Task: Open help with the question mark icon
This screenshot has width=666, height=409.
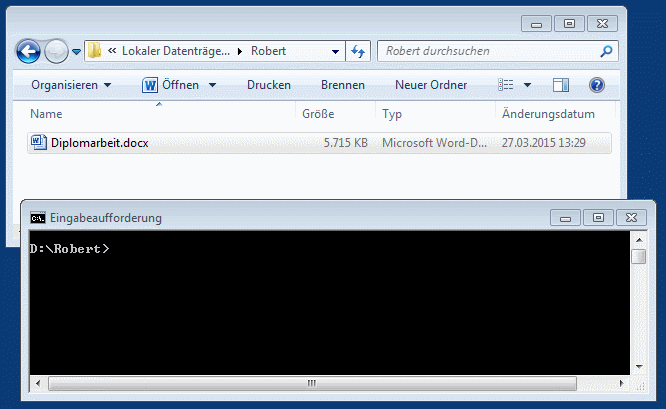Action: coord(597,85)
